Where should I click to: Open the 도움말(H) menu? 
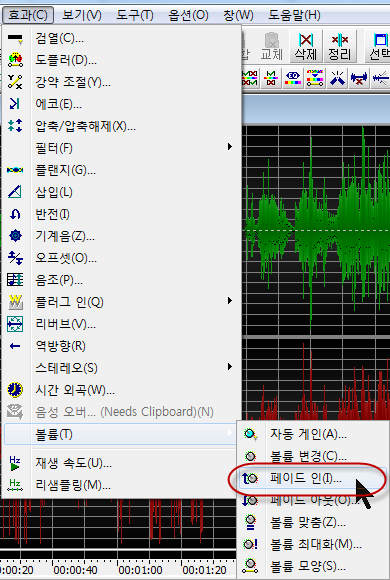[x=294, y=15]
